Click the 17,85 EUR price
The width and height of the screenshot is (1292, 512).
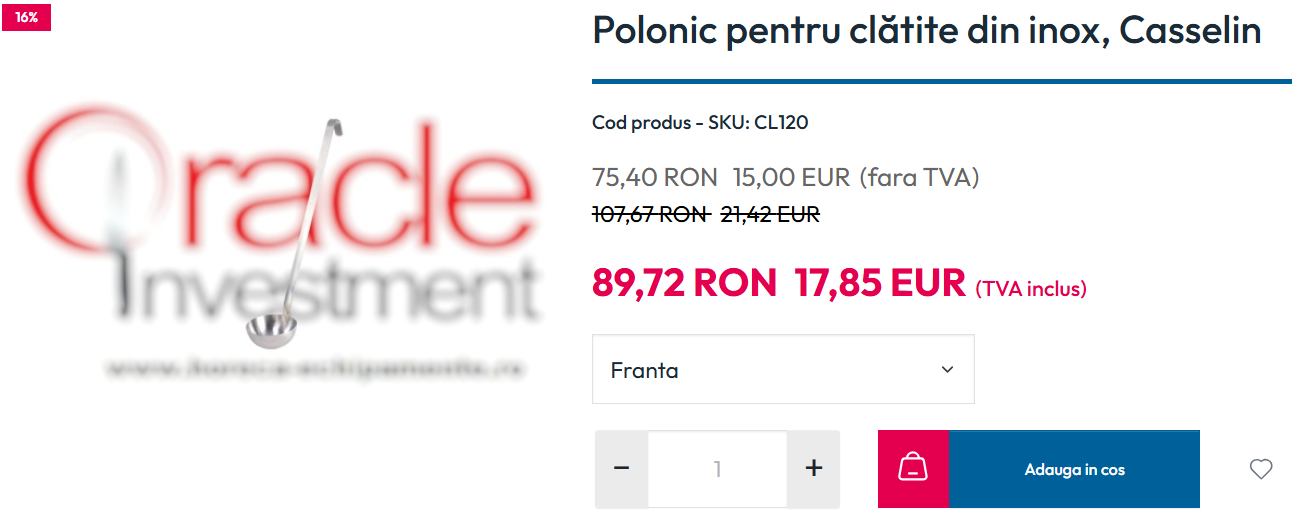point(880,283)
